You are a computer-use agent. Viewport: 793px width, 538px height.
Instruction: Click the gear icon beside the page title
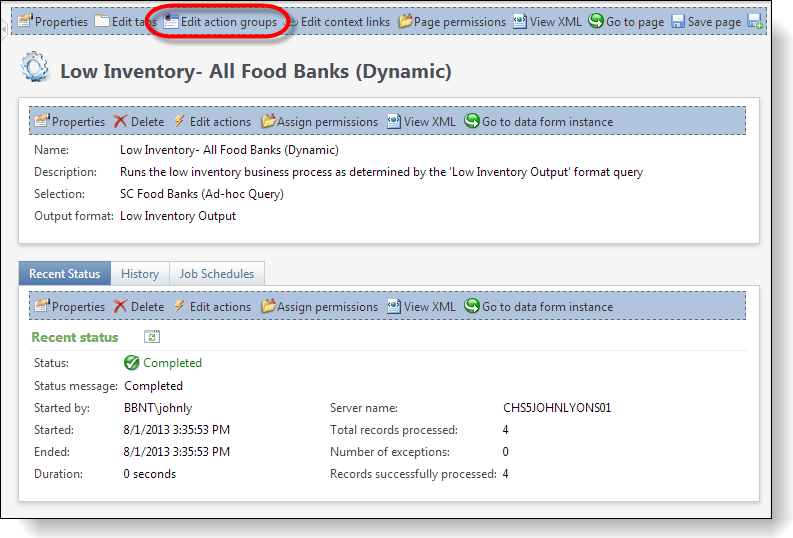tap(35, 69)
